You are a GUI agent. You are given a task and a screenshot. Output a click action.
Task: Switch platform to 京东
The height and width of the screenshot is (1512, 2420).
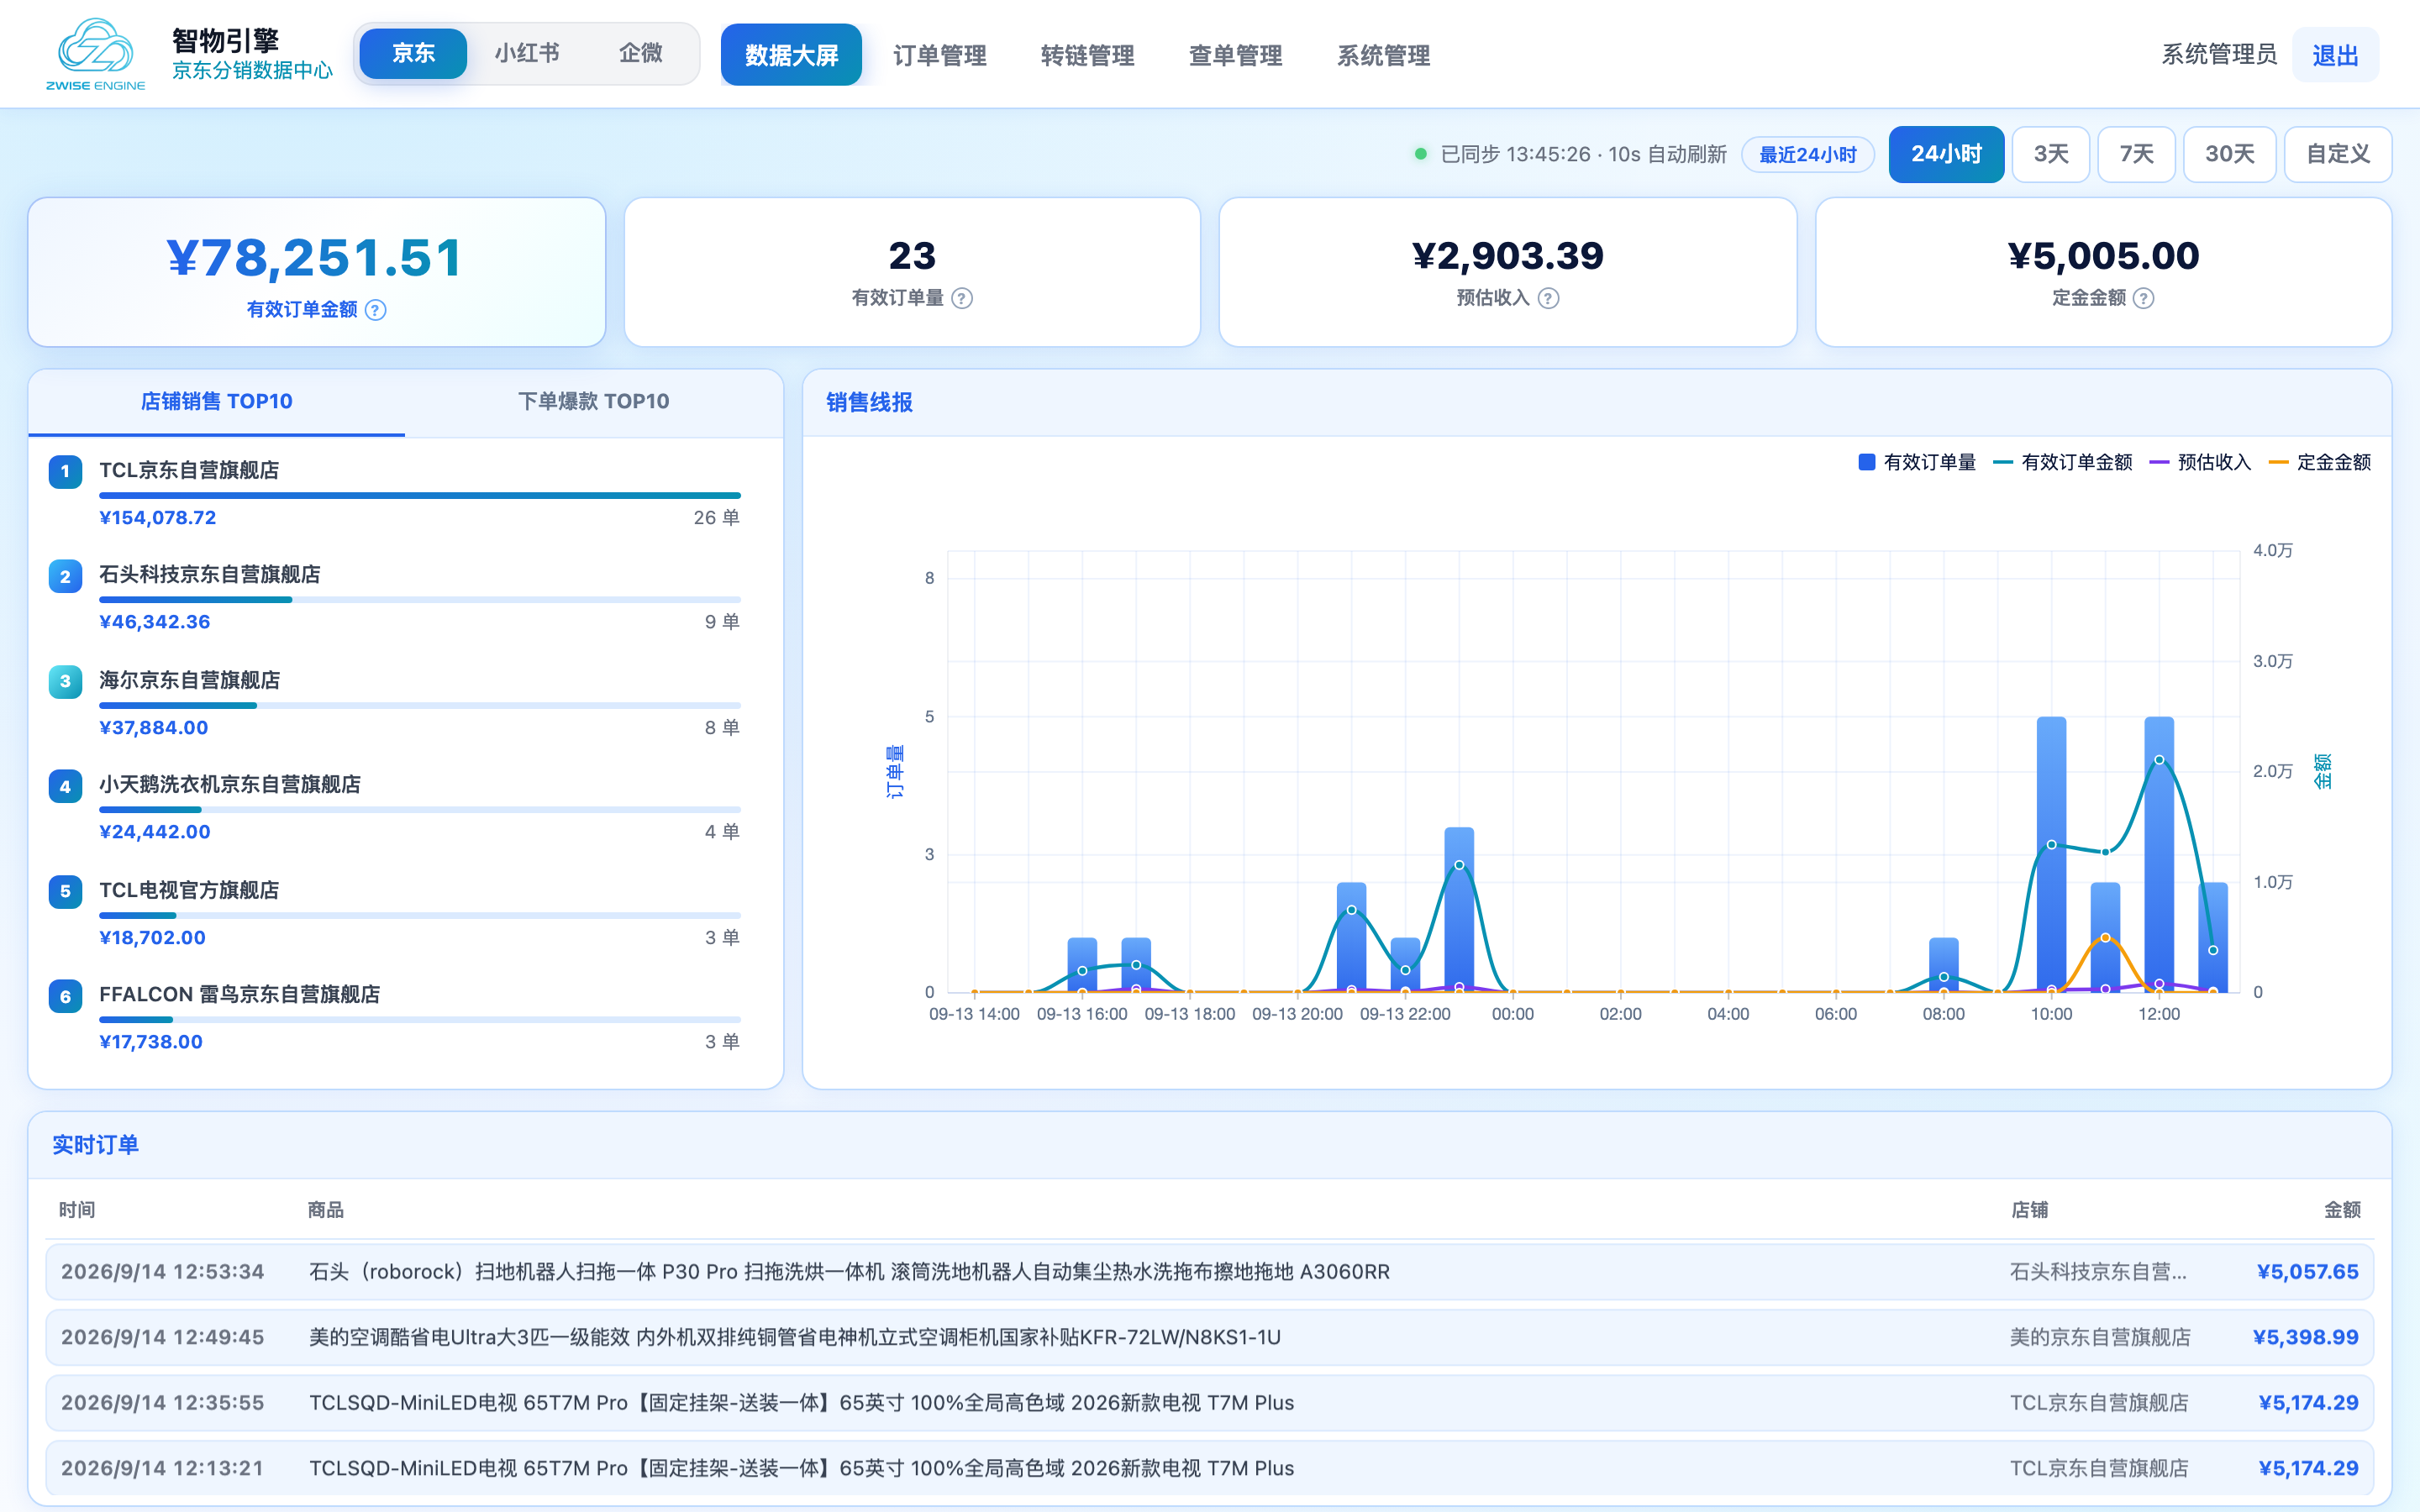(413, 54)
